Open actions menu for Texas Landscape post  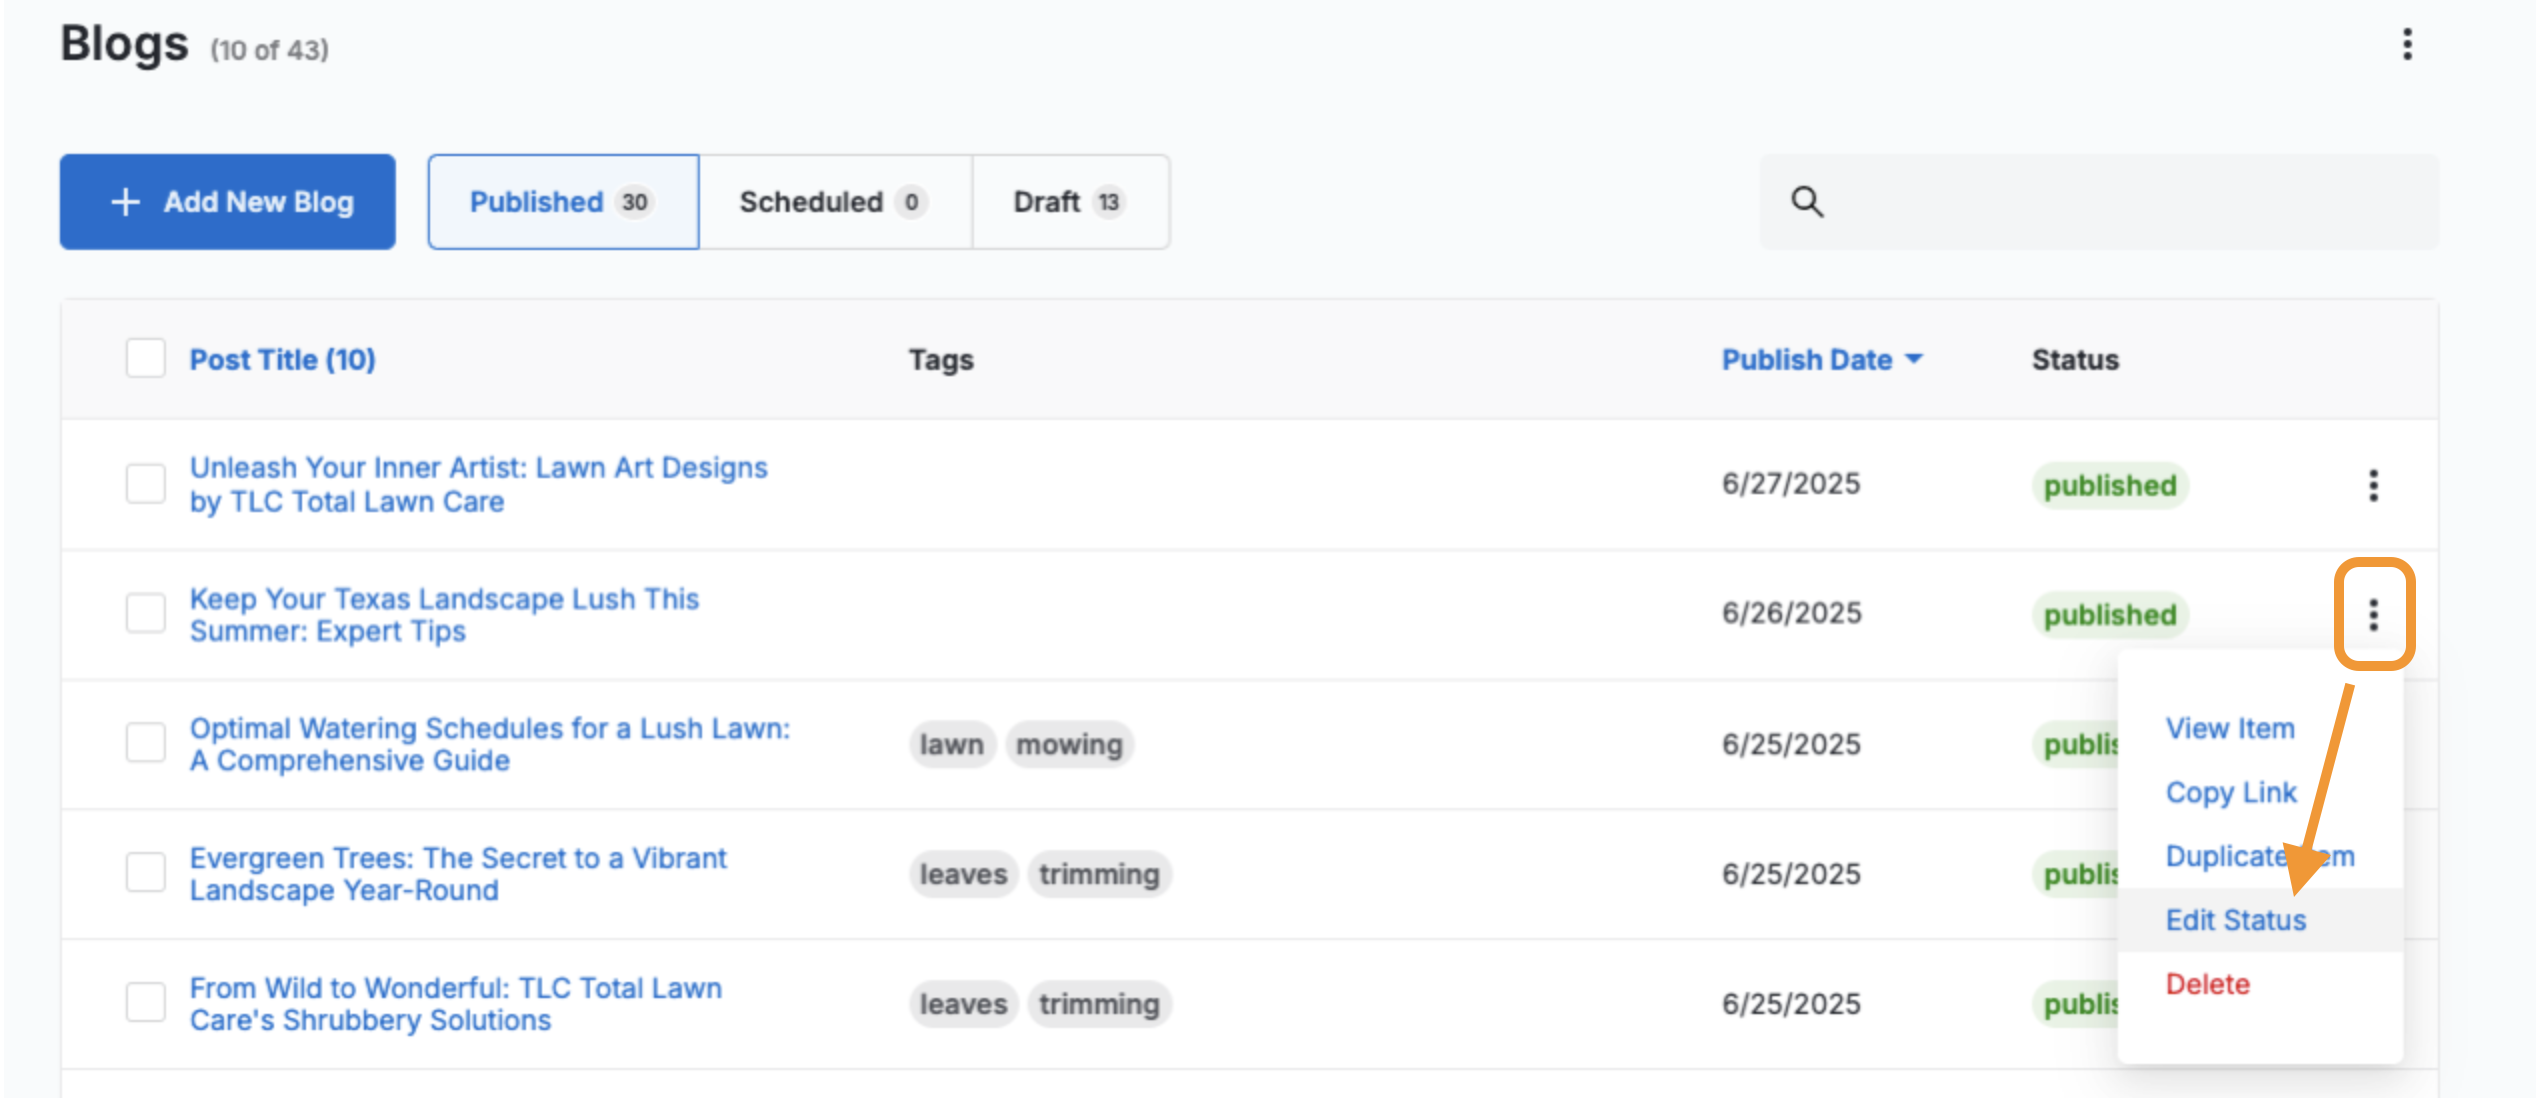(2373, 614)
